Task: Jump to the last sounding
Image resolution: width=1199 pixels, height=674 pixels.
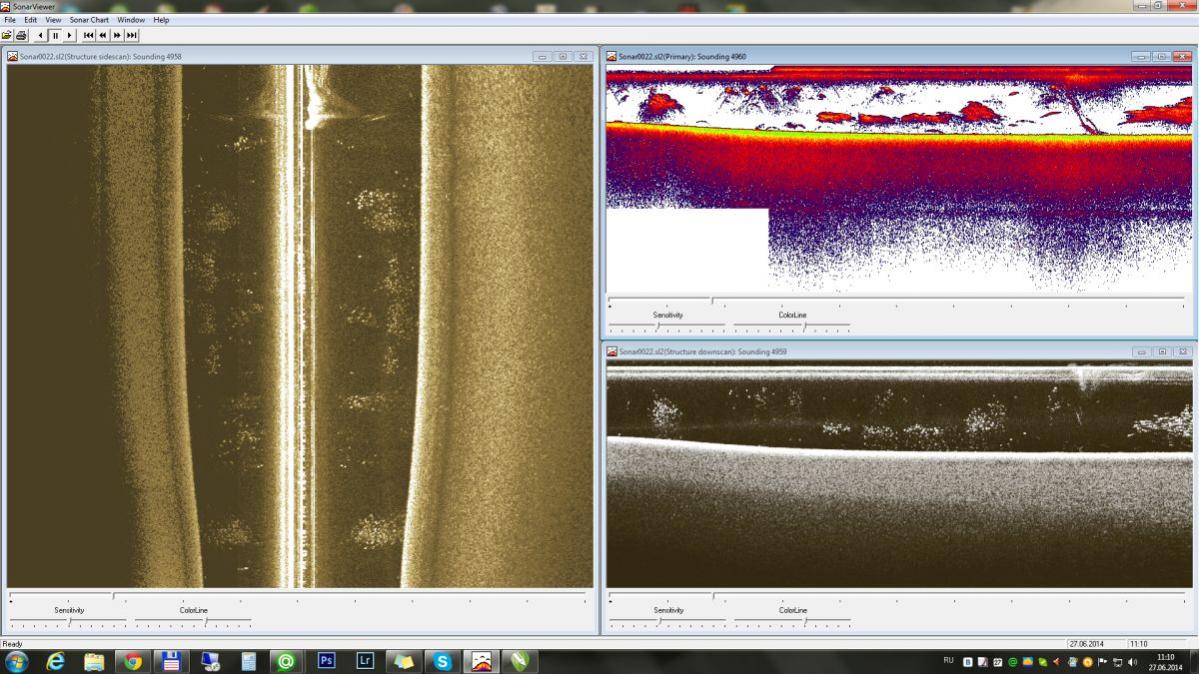Action: 131,35
